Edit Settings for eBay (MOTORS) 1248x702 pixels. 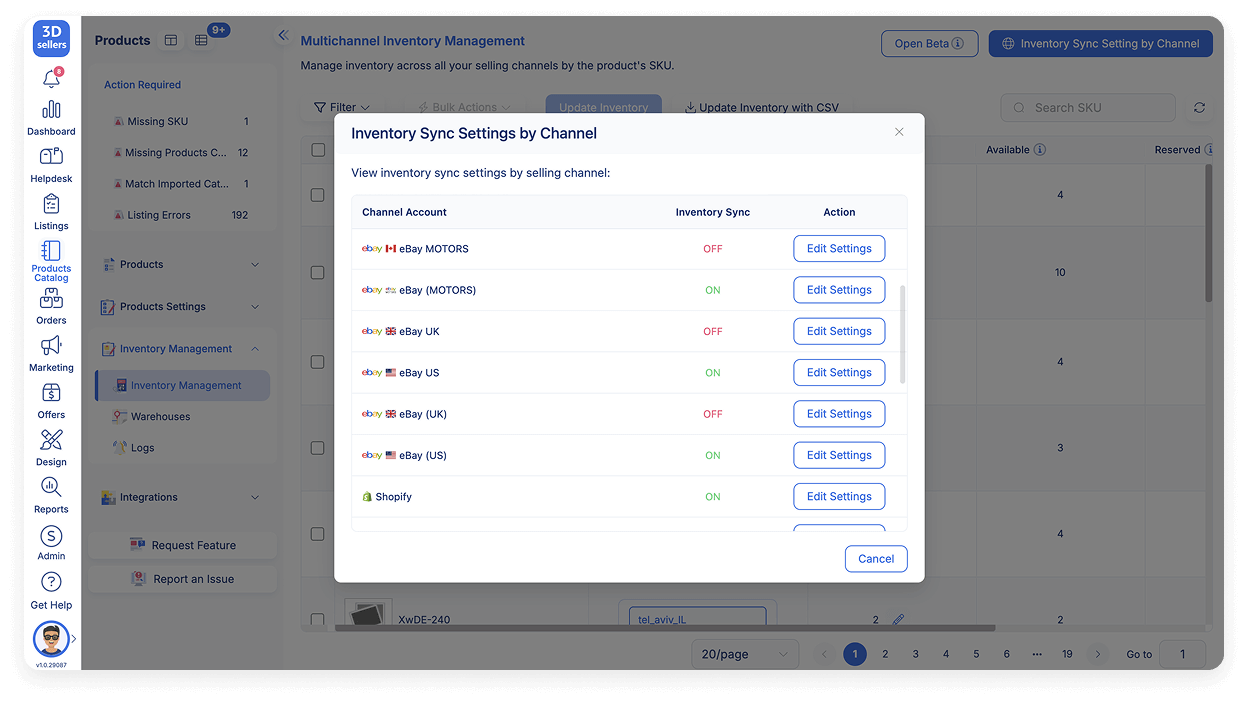(x=839, y=290)
